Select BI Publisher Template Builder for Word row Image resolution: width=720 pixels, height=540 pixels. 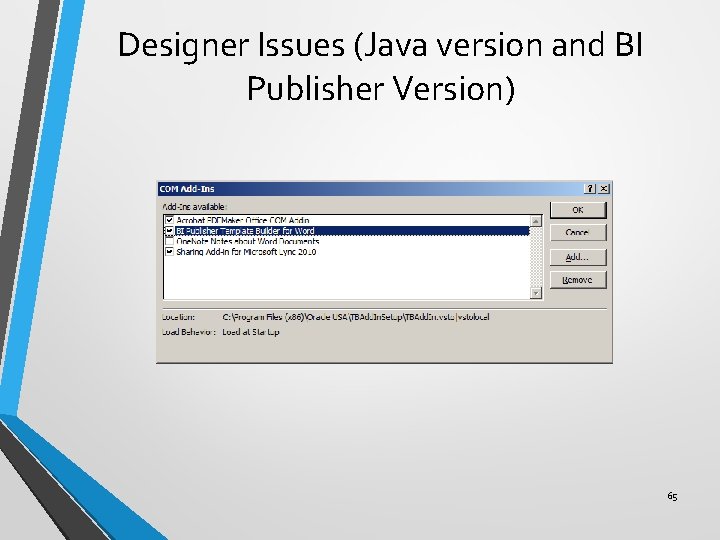tap(347, 231)
